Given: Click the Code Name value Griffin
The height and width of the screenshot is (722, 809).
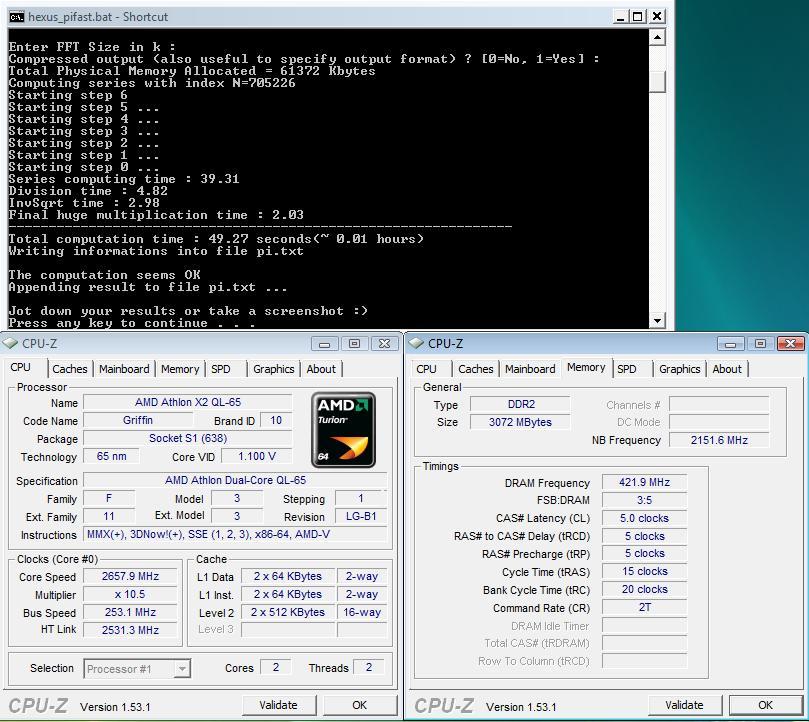Looking at the screenshot, I should click(x=138, y=420).
